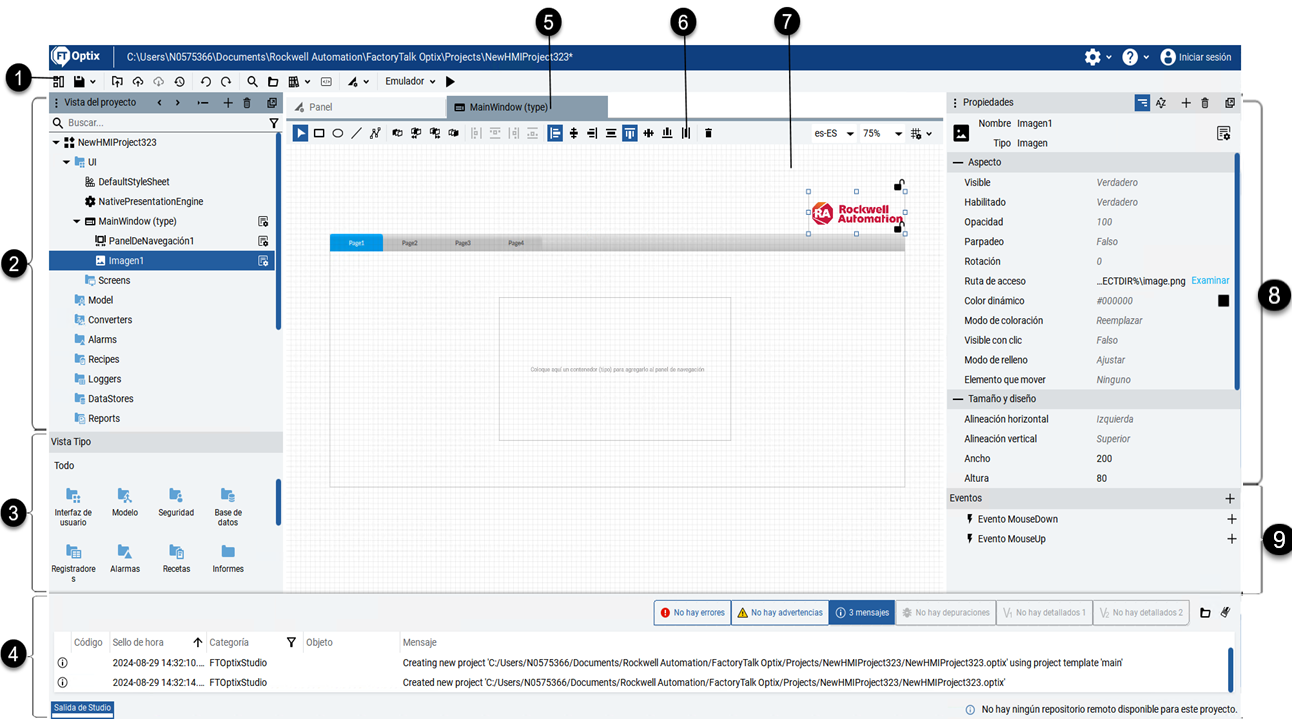Viewport: 1292px width, 719px height.
Task: Toggle the No hay detallados 1 filter
Action: [1044, 613]
